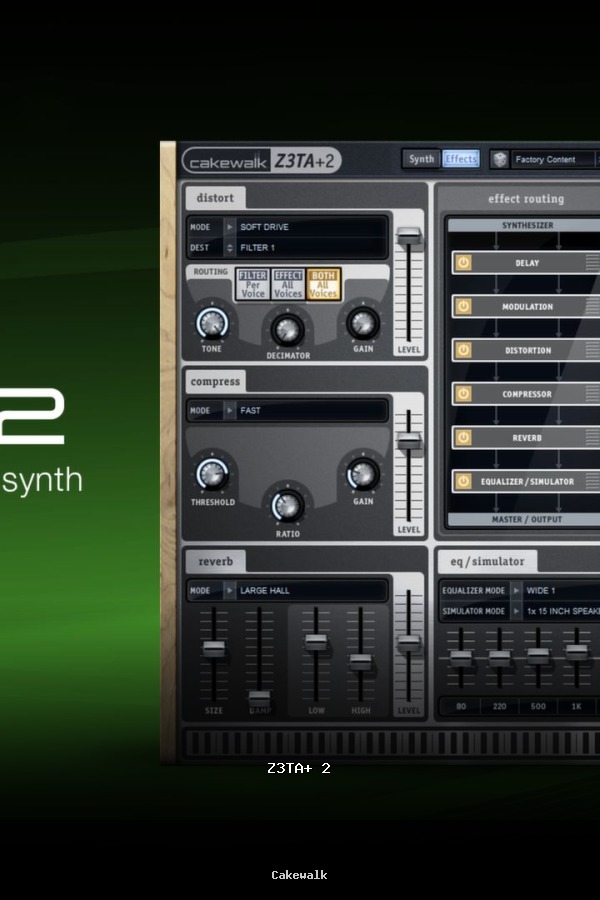Click the 220 Hz EQ band slider

499,658
